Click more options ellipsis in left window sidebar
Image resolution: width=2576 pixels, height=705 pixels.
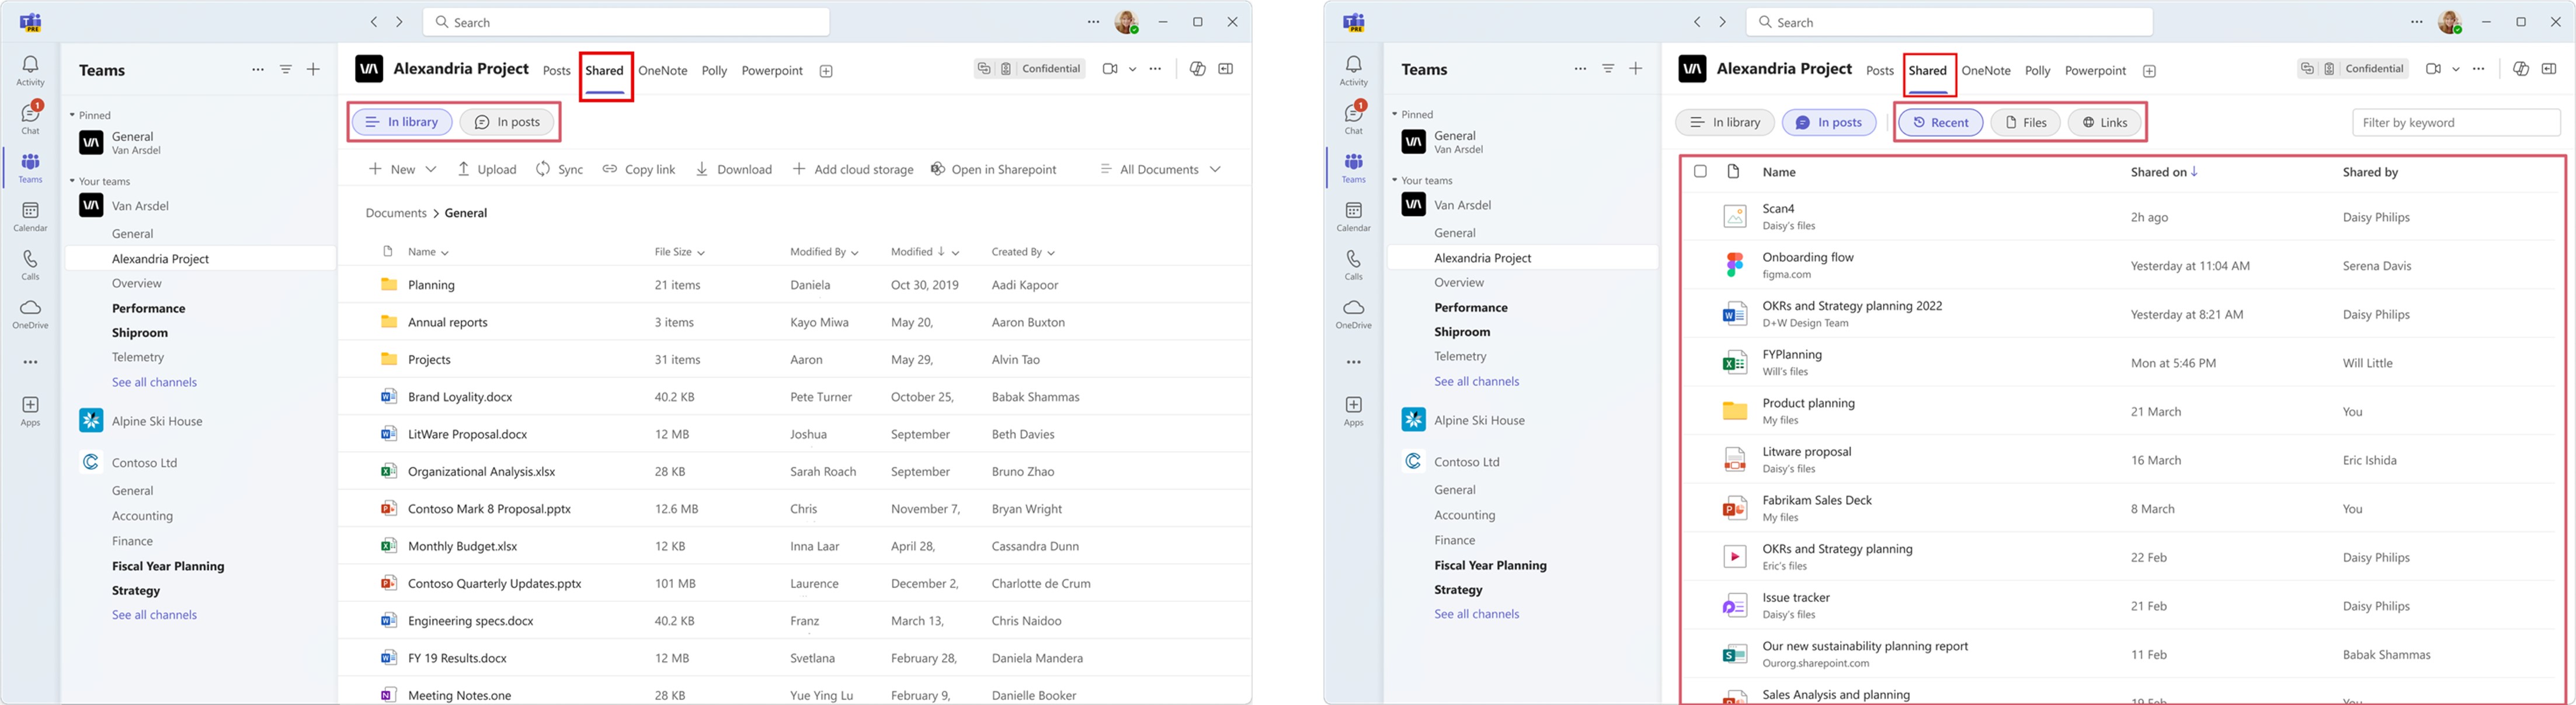pos(30,362)
